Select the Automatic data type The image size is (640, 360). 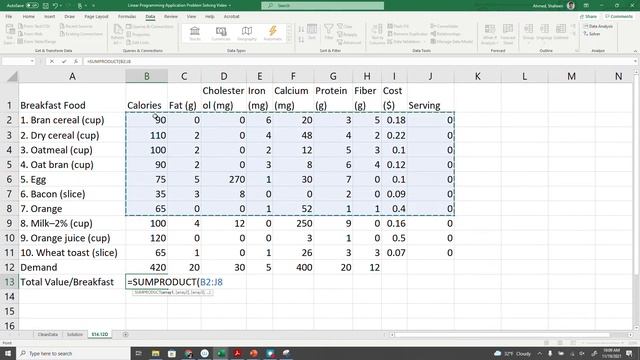pyautogui.click(x=273, y=33)
